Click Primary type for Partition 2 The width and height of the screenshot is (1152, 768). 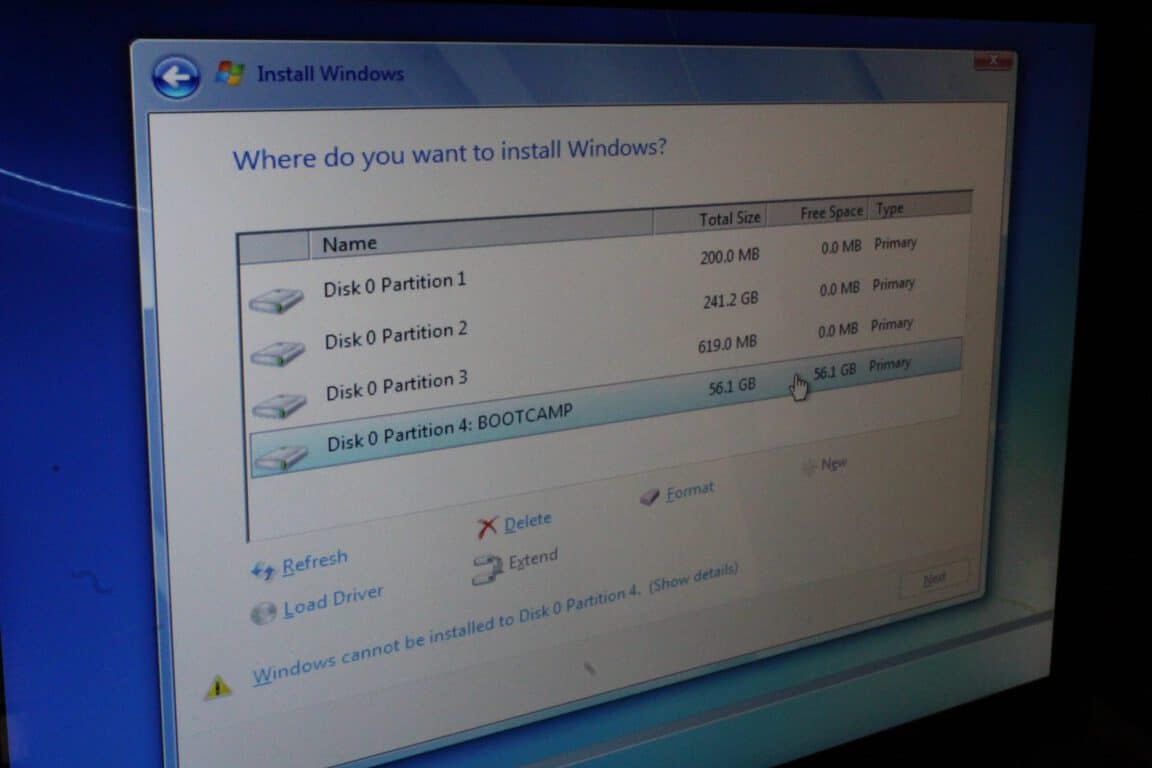[893, 284]
